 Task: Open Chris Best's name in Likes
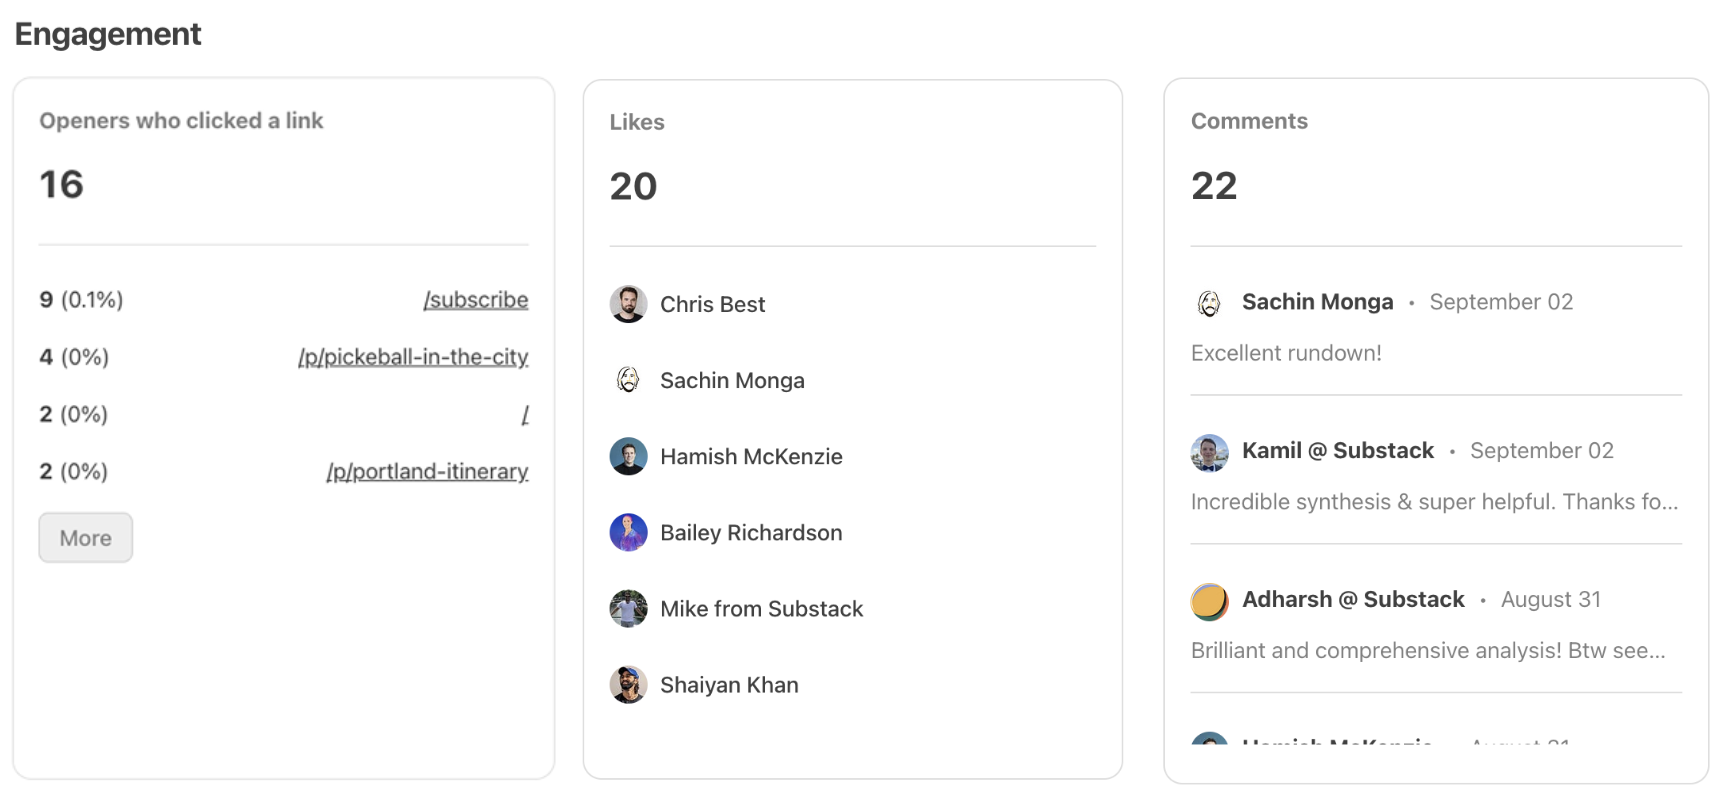(x=712, y=304)
